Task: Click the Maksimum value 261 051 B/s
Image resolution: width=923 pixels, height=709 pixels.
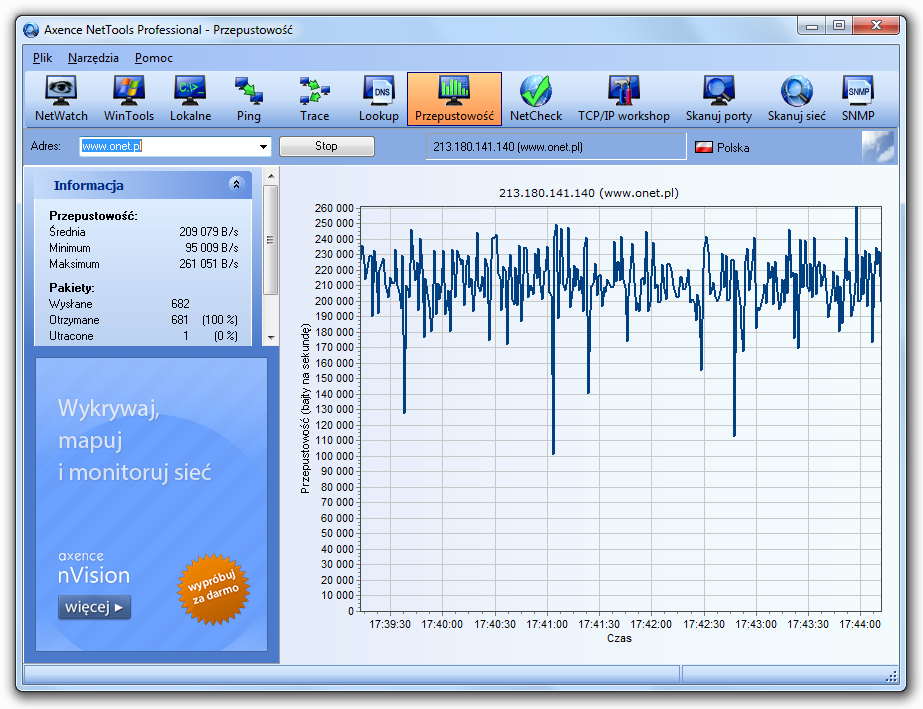Action: pos(208,264)
